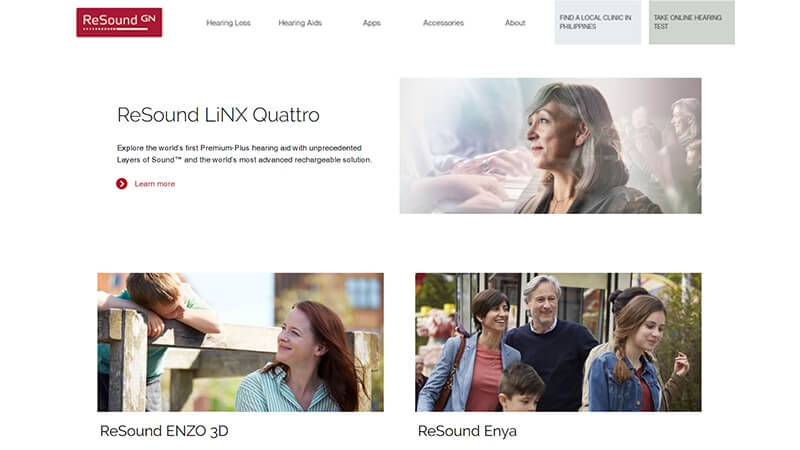
Task: Follow the Learn more link
Action: [155, 184]
